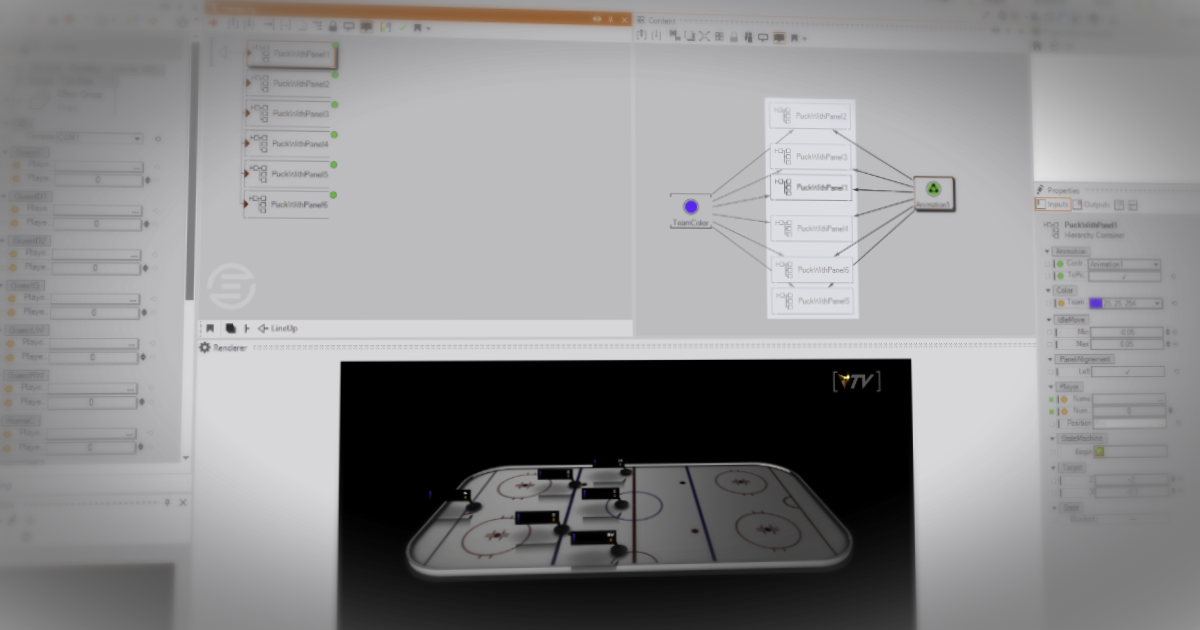Screen dimensions: 1200x630
Task: Collapse the StateMachine property group
Action: [1050, 437]
